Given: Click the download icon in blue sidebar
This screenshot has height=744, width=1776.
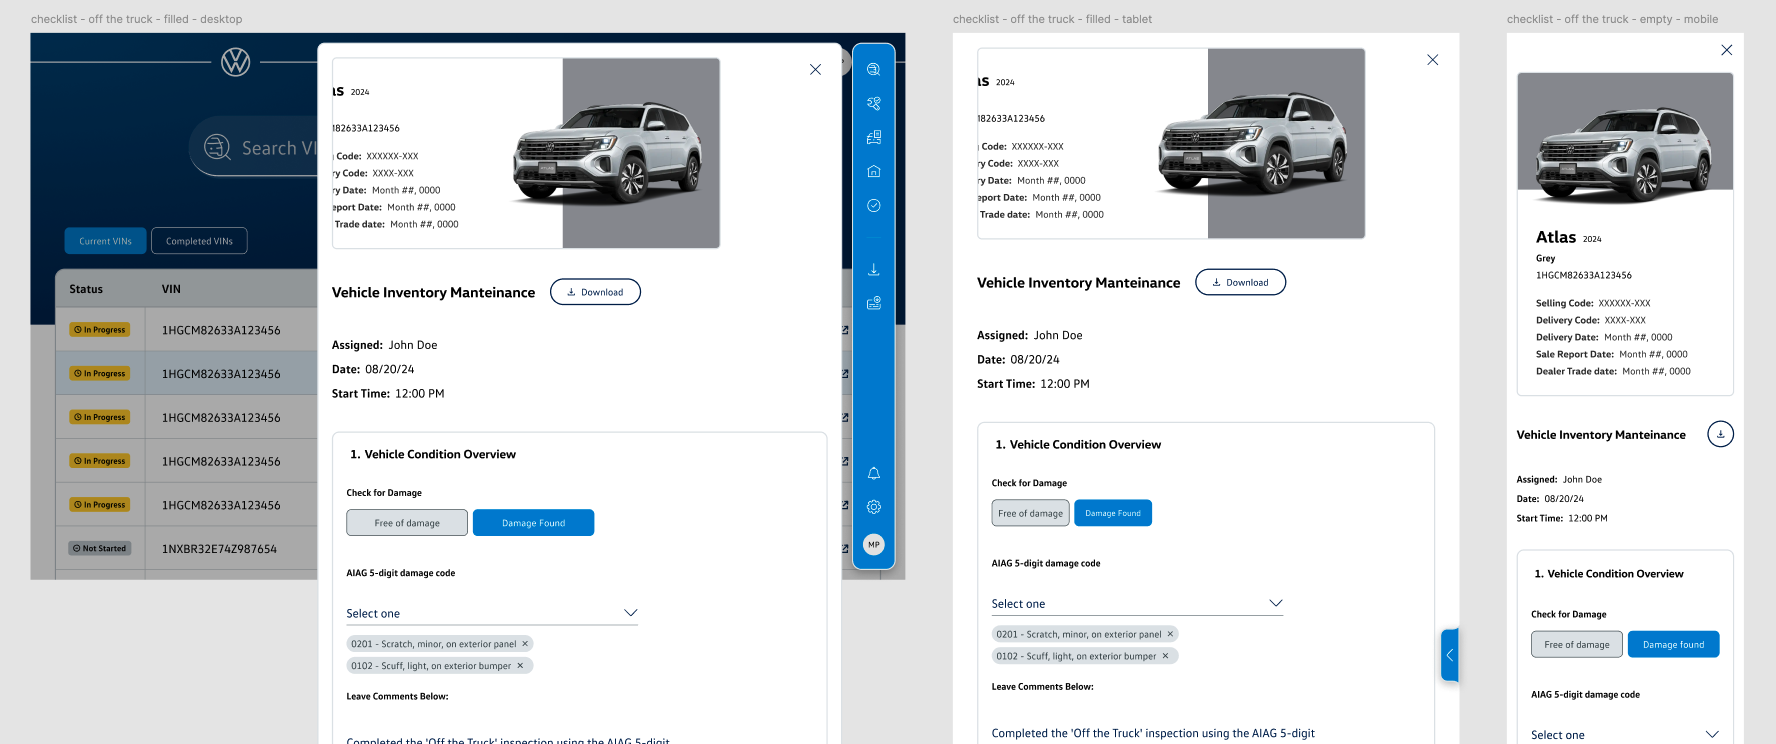Looking at the screenshot, I should tap(873, 269).
